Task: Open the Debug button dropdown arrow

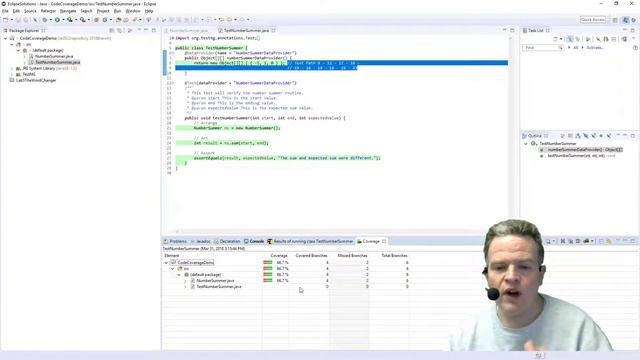Action: click(x=50, y=20)
